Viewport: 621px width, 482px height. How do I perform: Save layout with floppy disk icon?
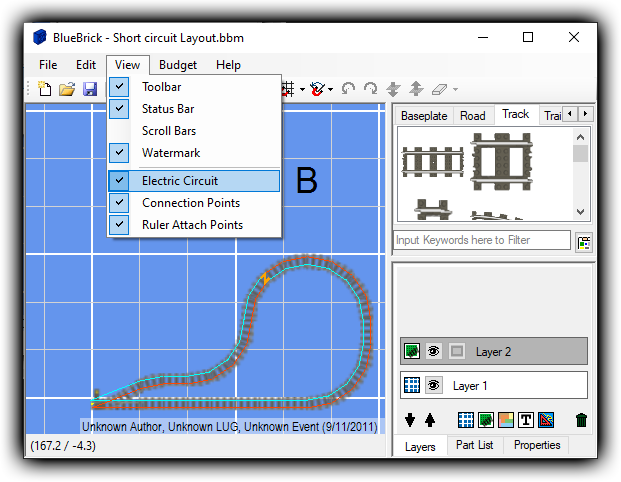coord(90,89)
